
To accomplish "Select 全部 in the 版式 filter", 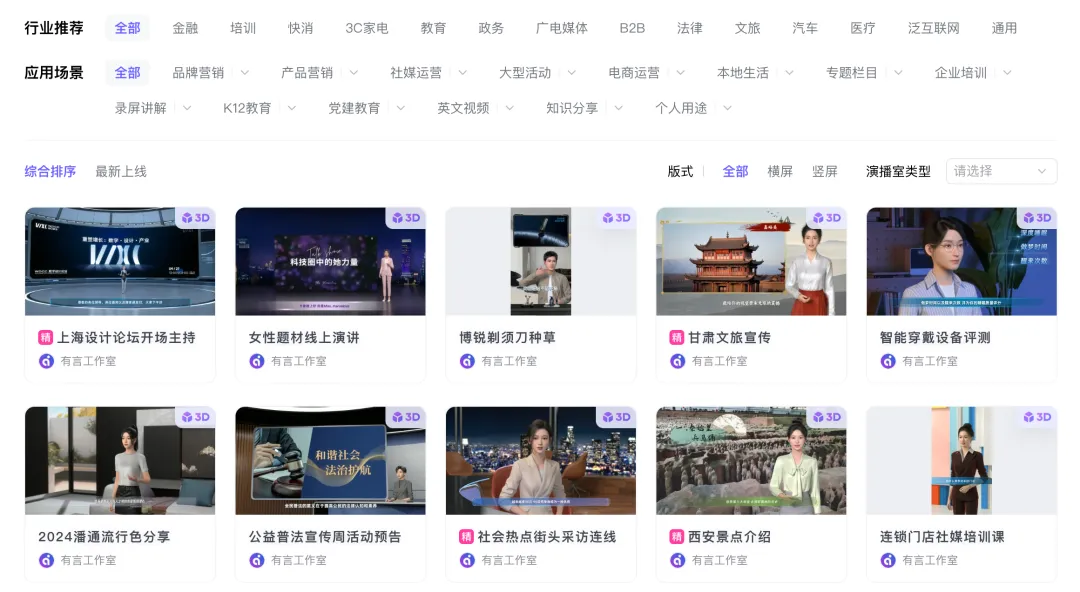I will click(x=735, y=171).
